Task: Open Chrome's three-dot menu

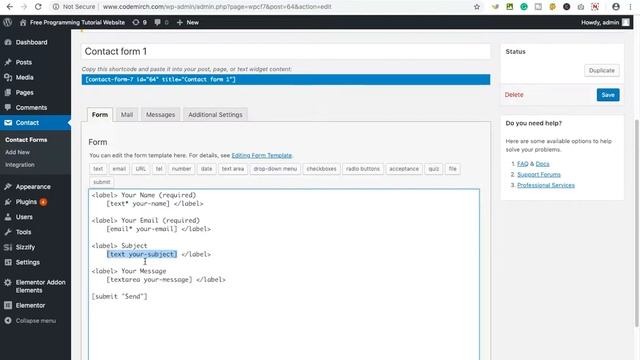Action: [630, 7]
